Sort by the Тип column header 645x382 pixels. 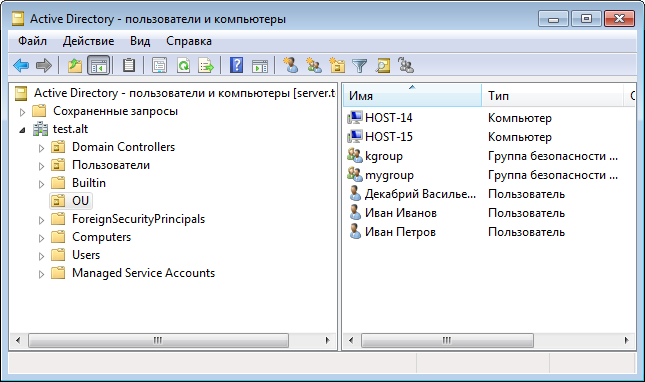pos(552,96)
